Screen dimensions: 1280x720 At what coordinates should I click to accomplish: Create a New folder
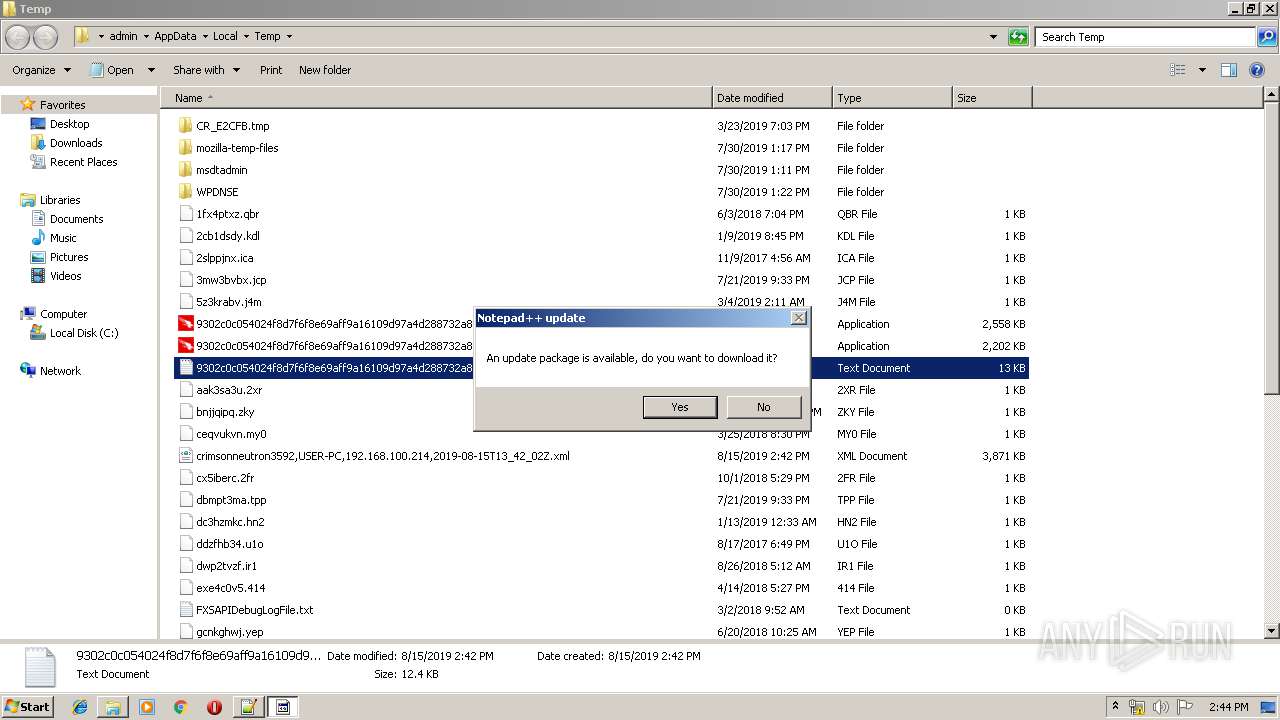(325, 70)
